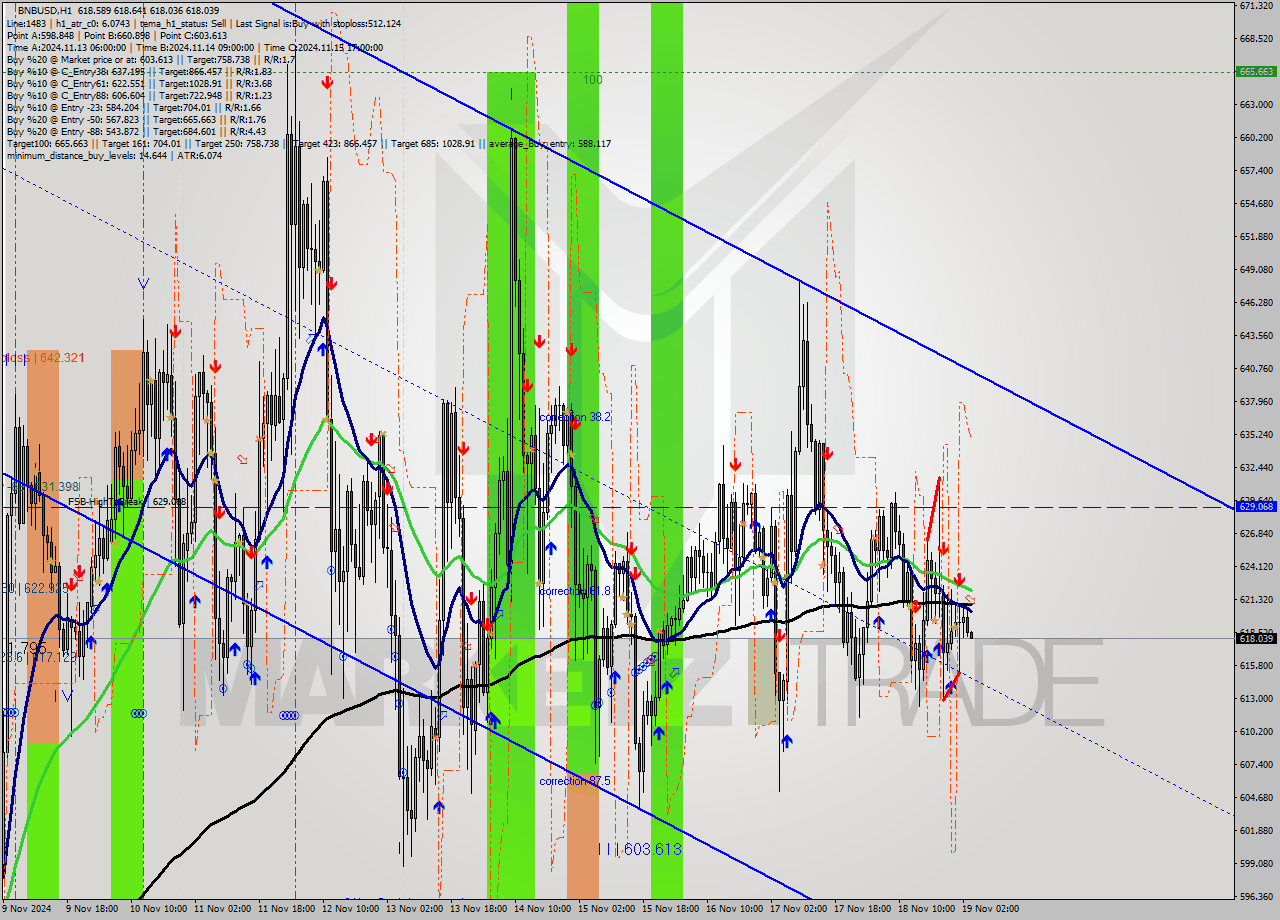The image size is (1280, 920).
Task: Click the 671.320 price axis value
Action: click(1255, 6)
